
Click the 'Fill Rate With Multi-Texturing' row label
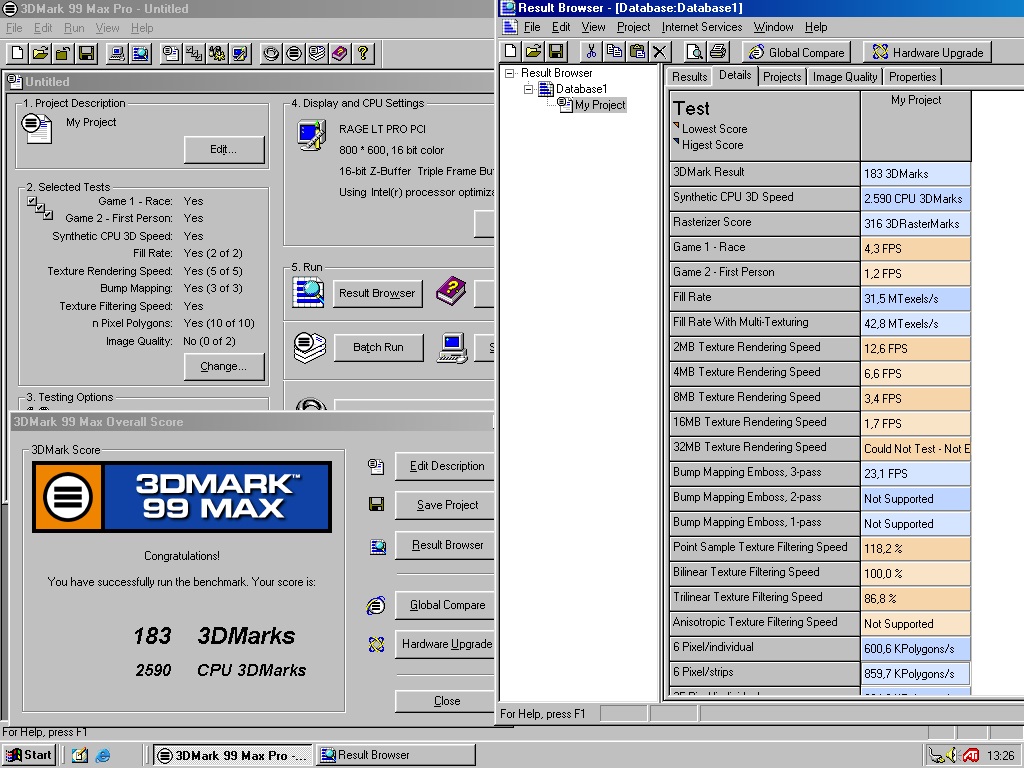click(x=765, y=323)
